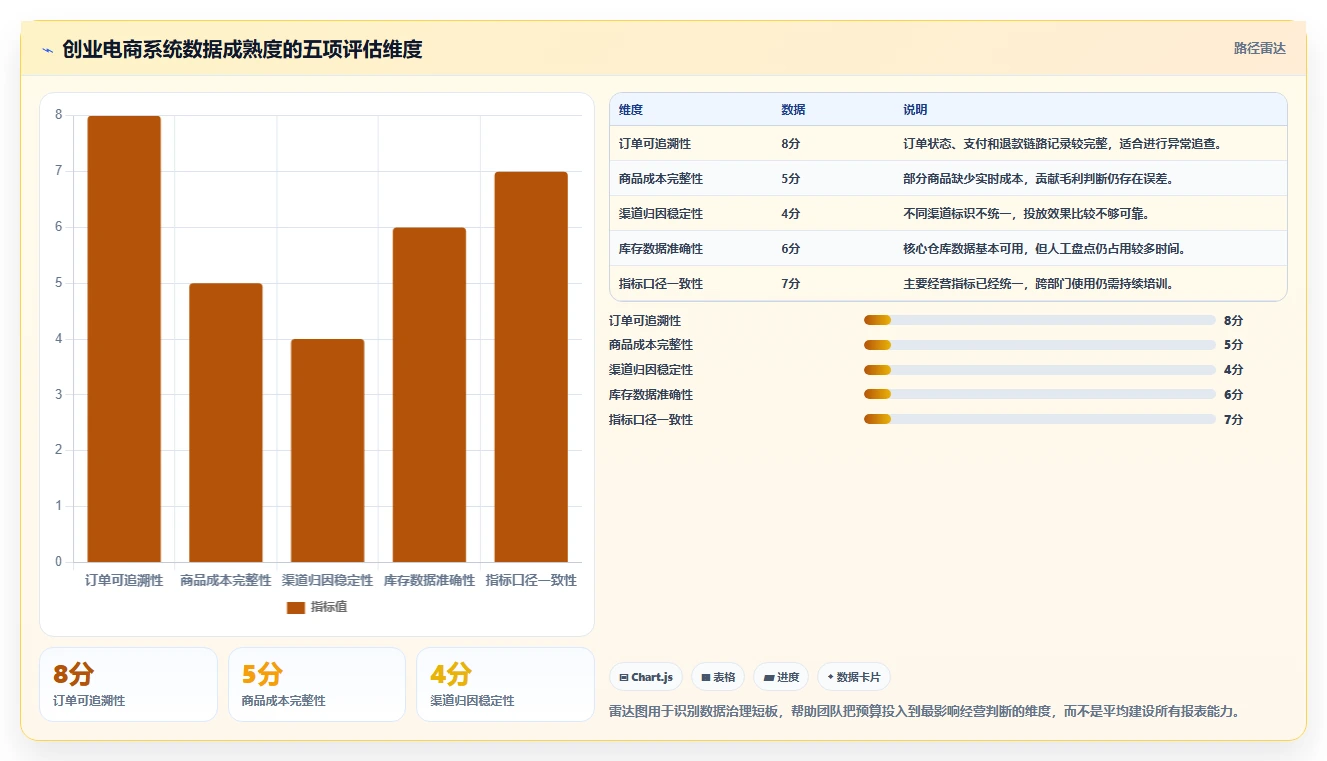Click the 6分 value beside the progress list

click(1233, 394)
